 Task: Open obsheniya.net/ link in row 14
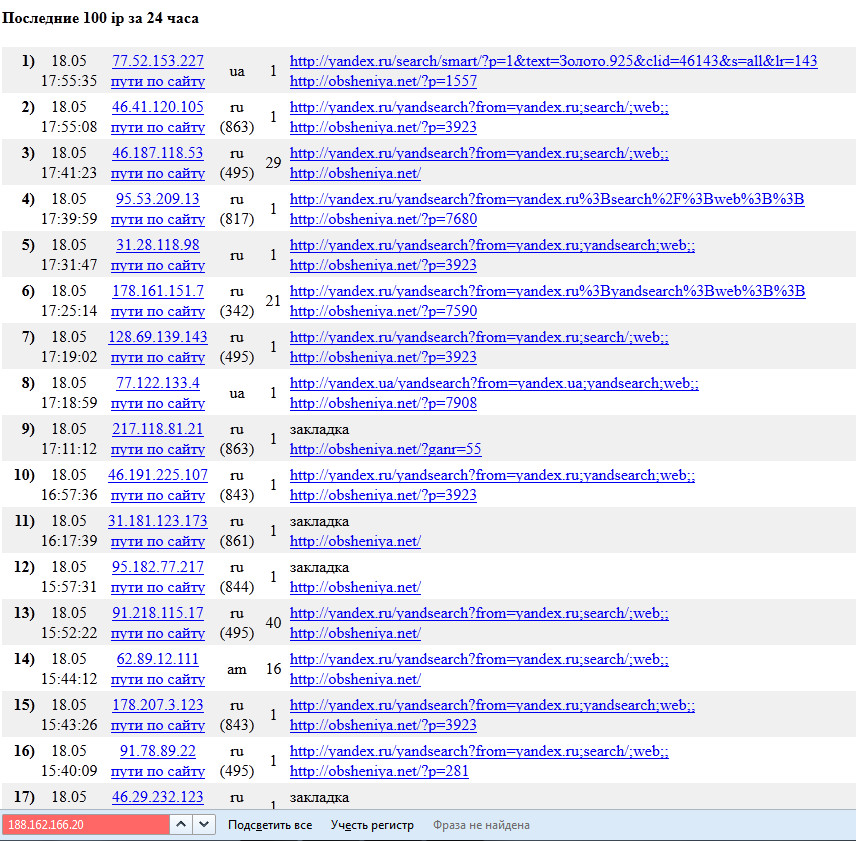355,679
